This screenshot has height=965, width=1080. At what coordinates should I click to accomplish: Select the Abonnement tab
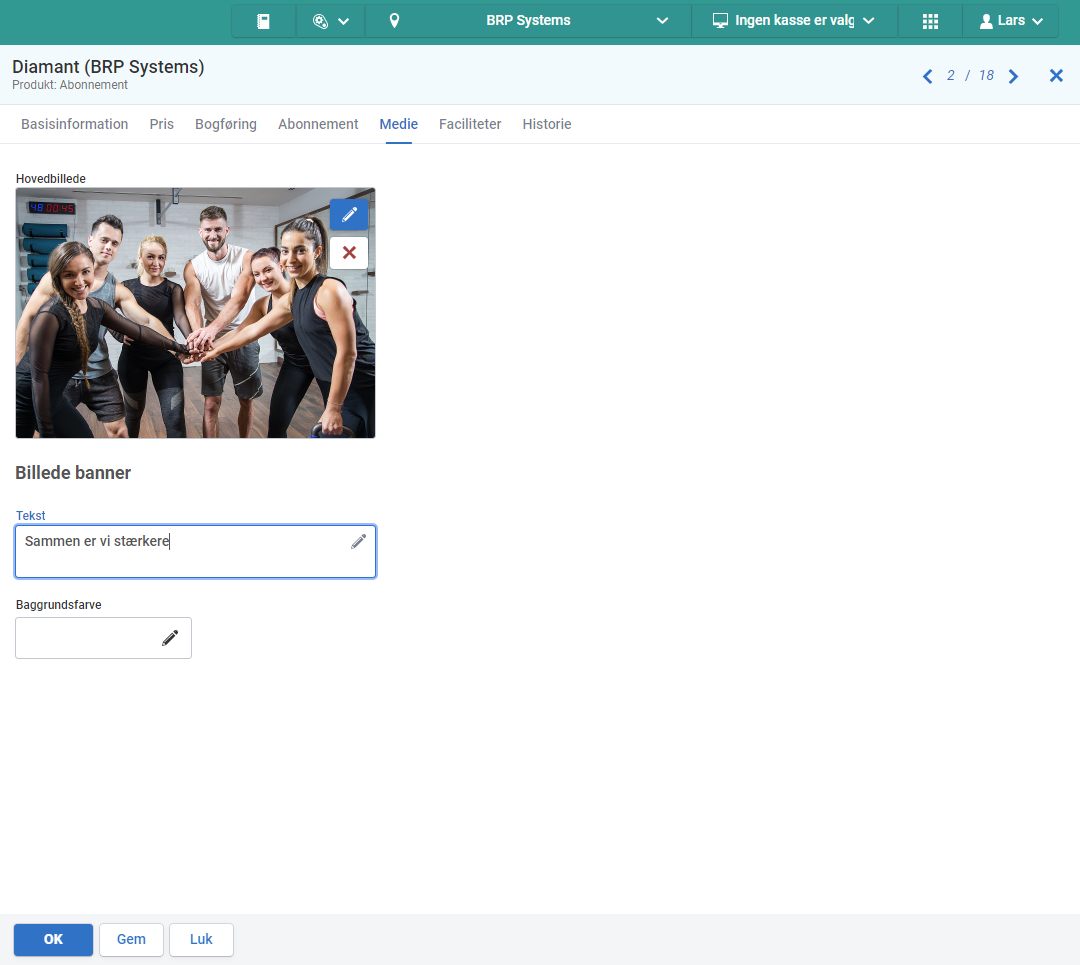click(x=318, y=124)
